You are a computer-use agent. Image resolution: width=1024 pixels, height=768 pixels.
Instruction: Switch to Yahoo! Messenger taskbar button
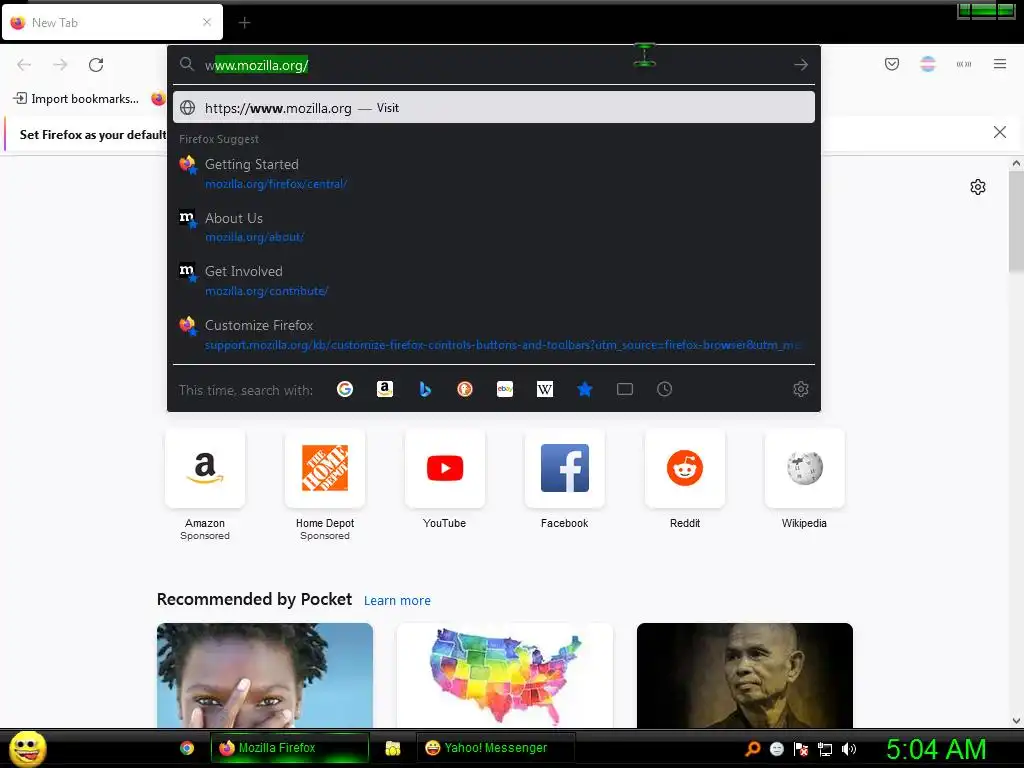tap(496, 748)
